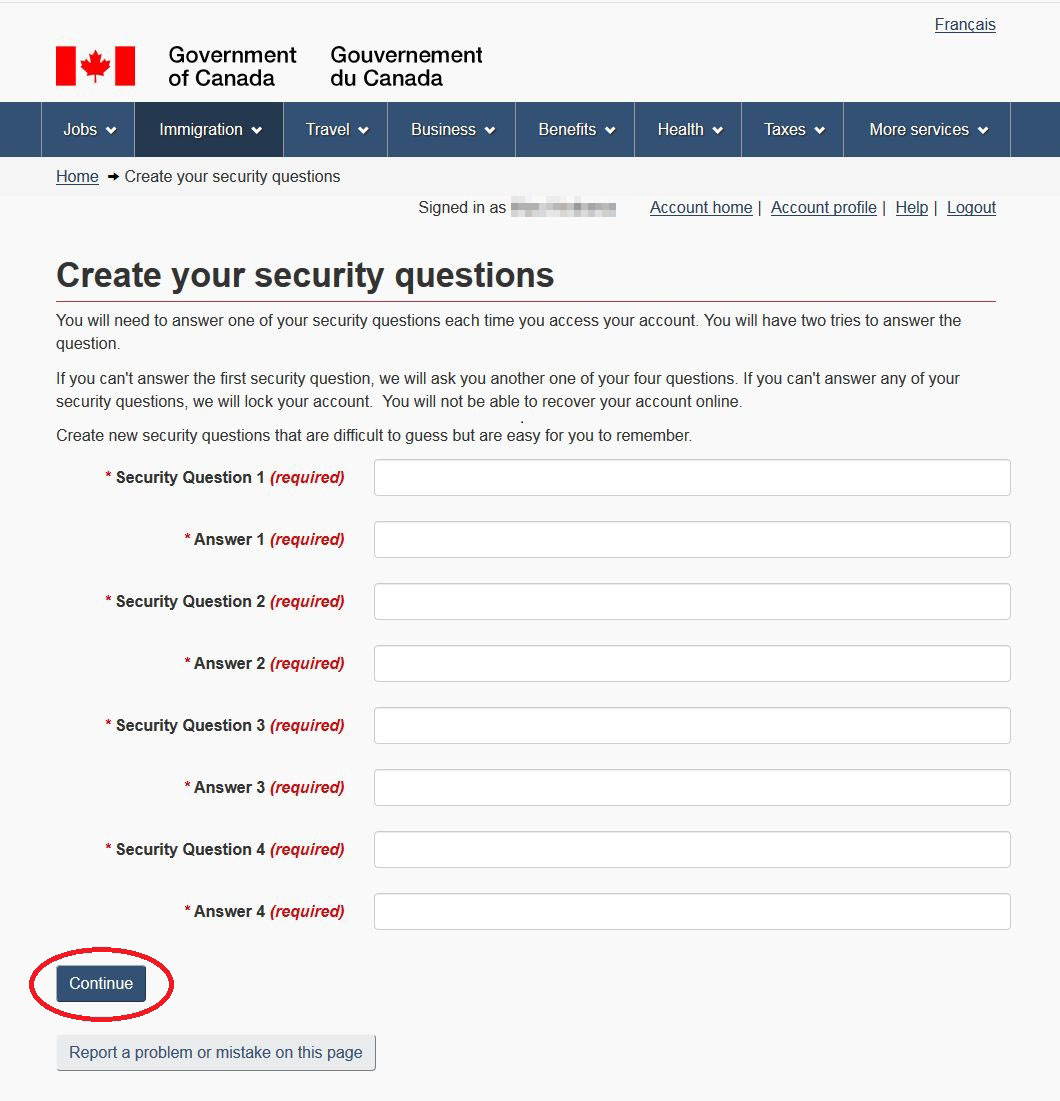Image resolution: width=1060 pixels, height=1101 pixels.
Task: Open the Immigration dropdown menu
Action: click(x=209, y=130)
